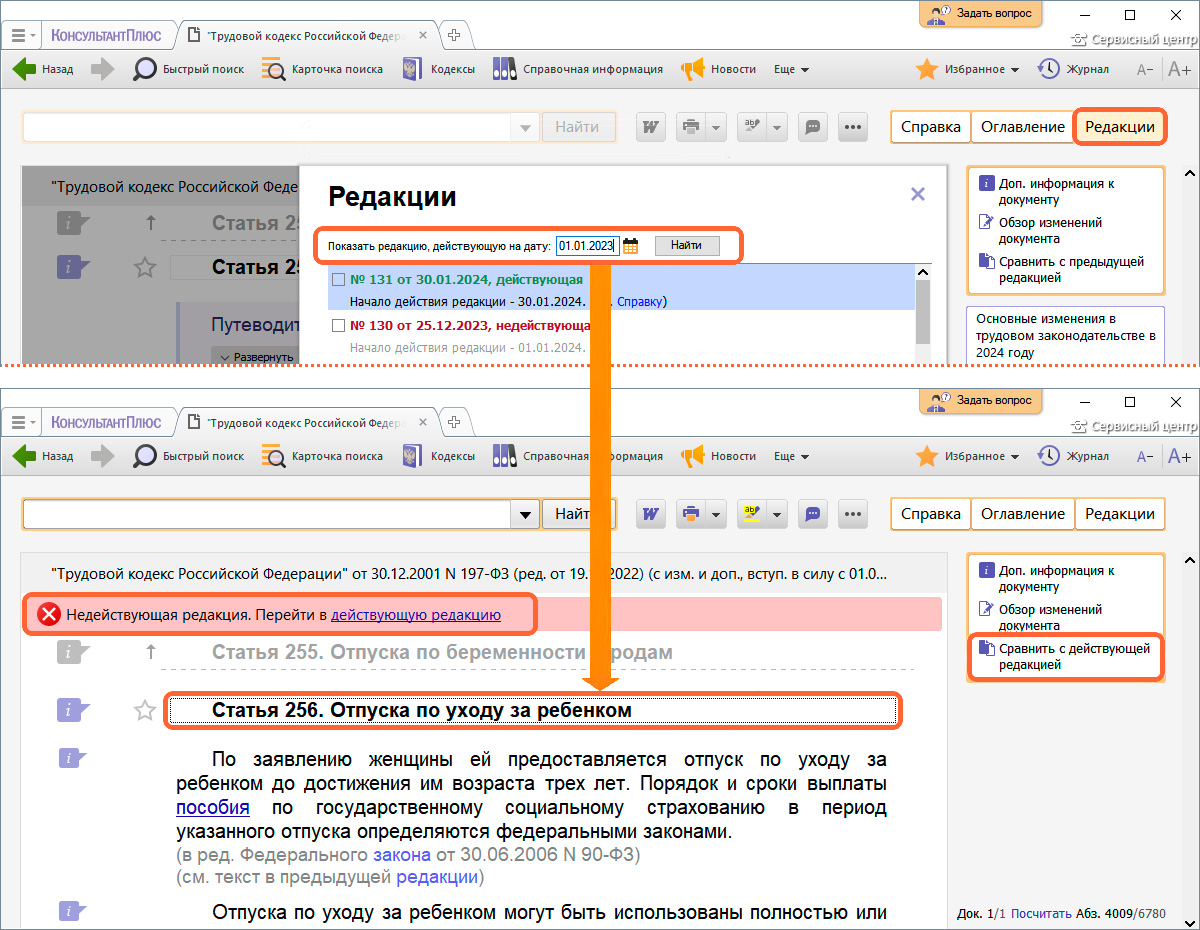Click up arrow next to Статья 255, bottom window

(151, 652)
